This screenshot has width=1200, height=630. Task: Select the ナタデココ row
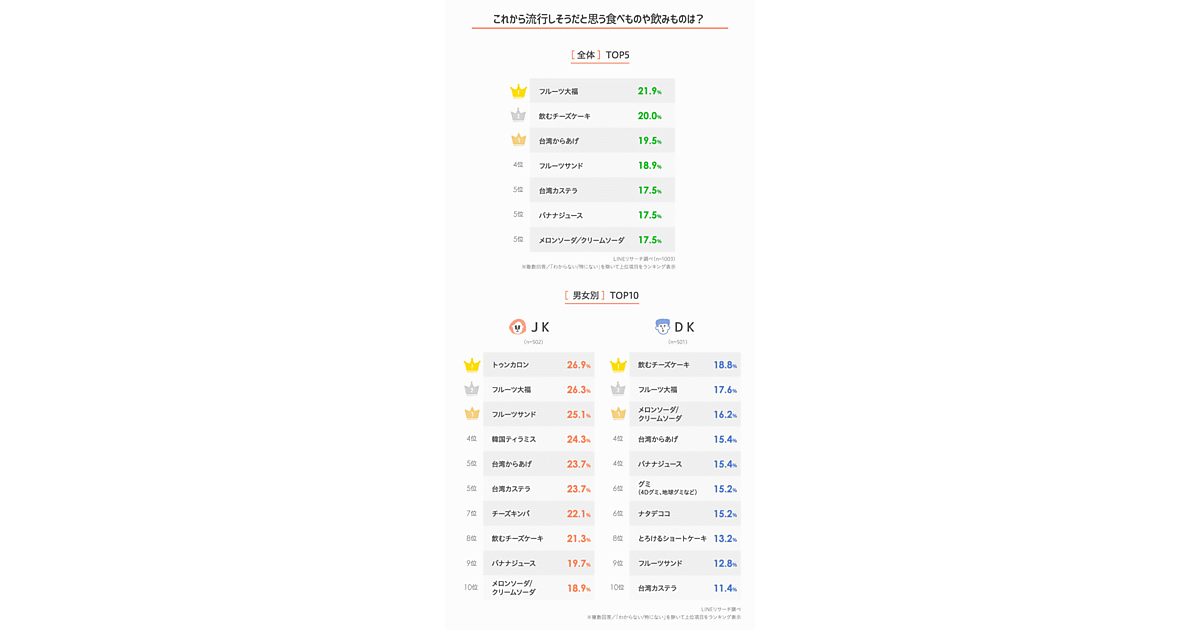coord(684,514)
